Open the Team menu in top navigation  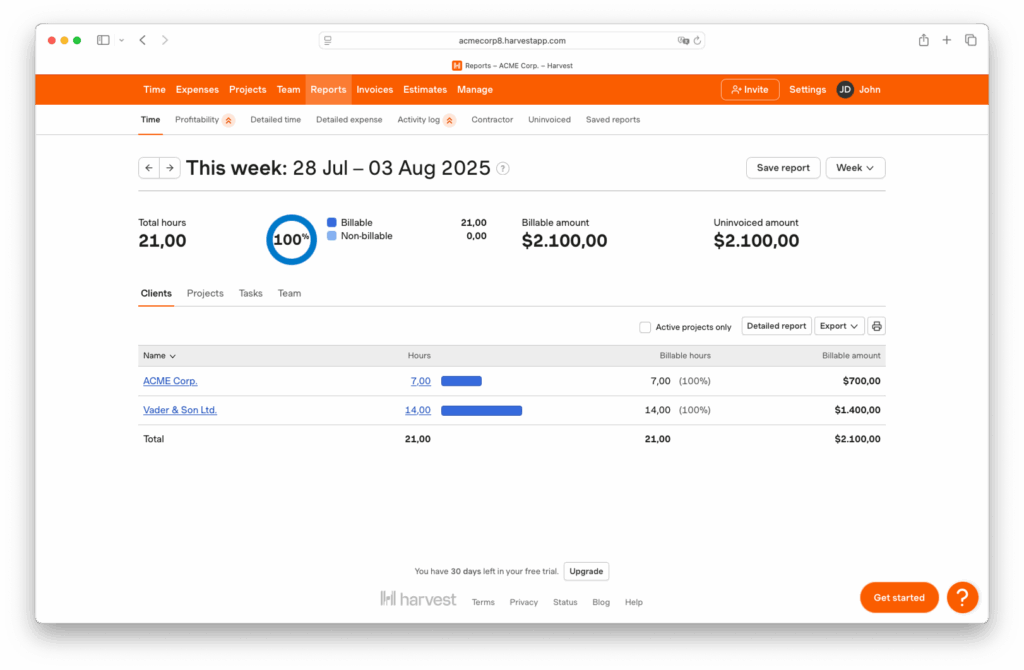tap(288, 89)
